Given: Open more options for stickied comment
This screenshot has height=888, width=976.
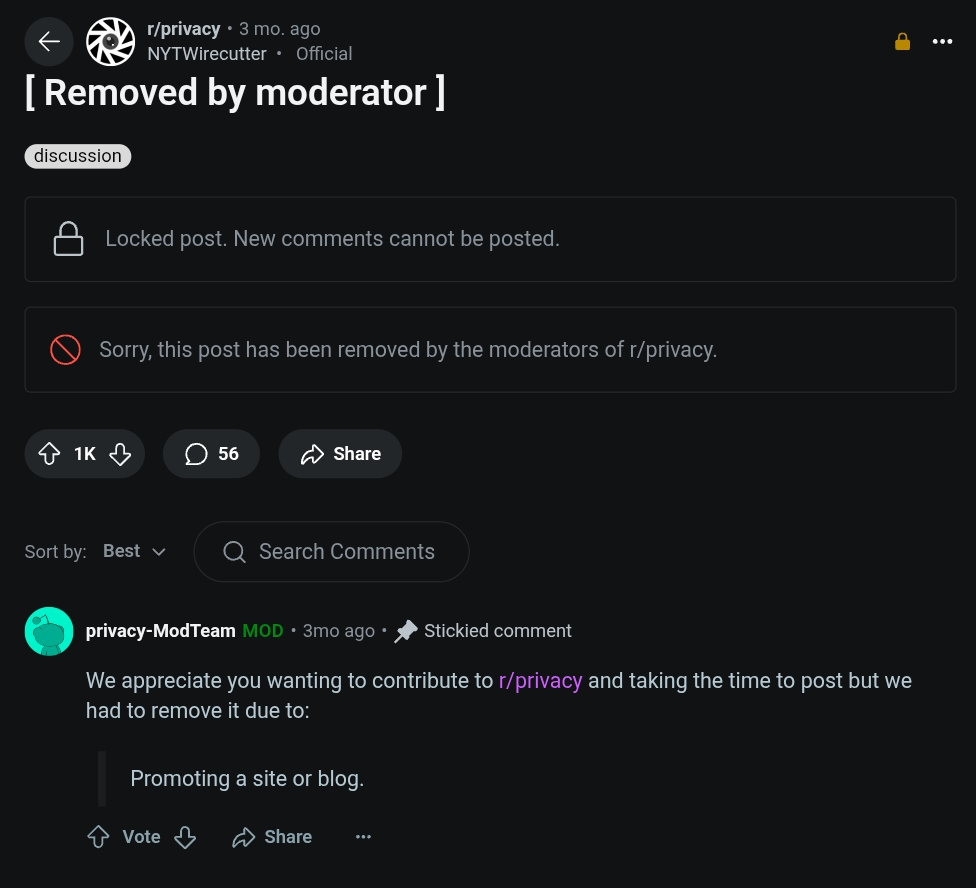Looking at the screenshot, I should [x=363, y=837].
